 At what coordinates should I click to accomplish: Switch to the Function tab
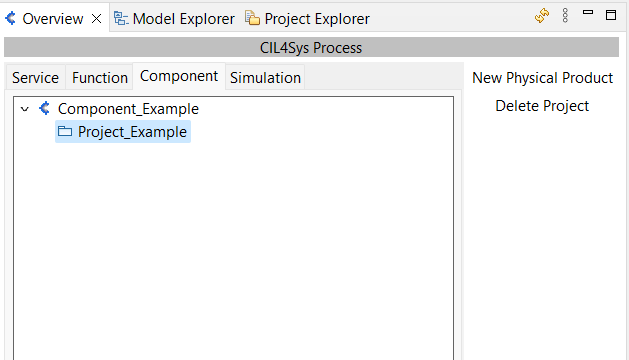click(100, 77)
